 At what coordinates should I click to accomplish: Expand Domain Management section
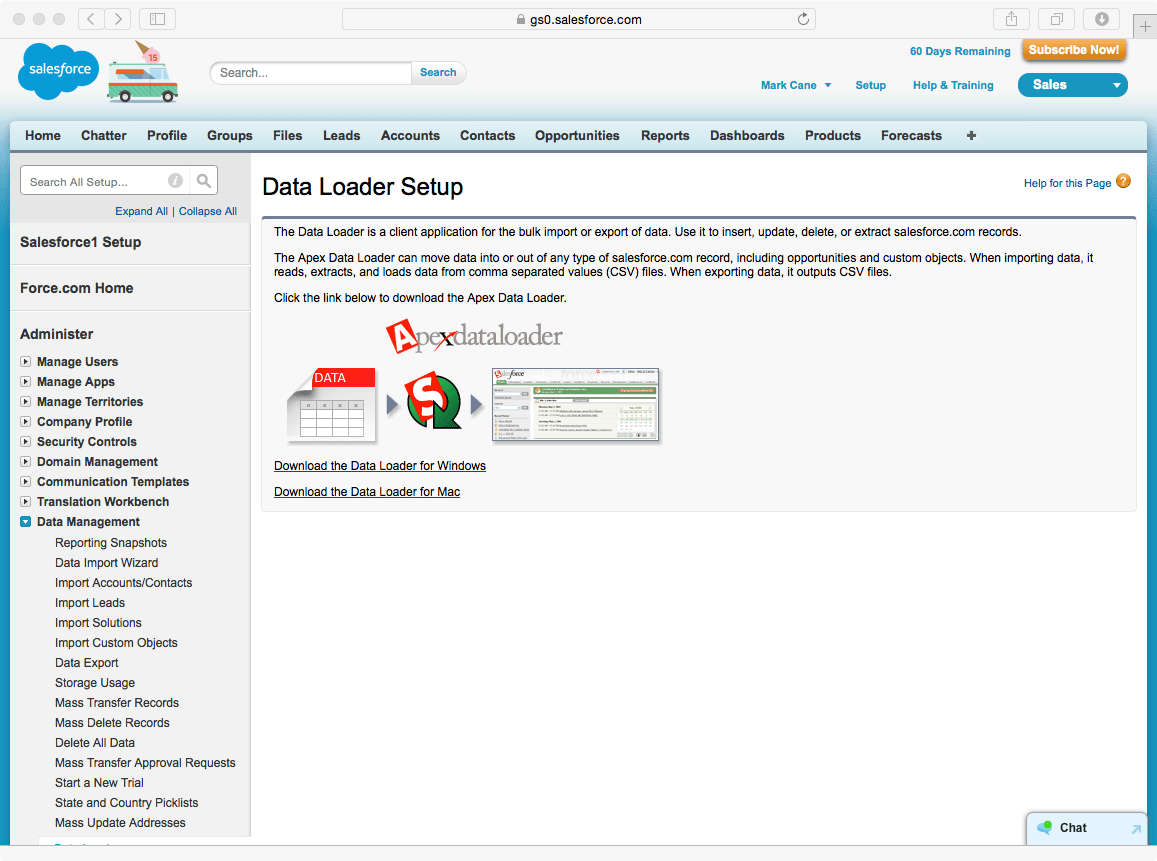(x=26, y=461)
